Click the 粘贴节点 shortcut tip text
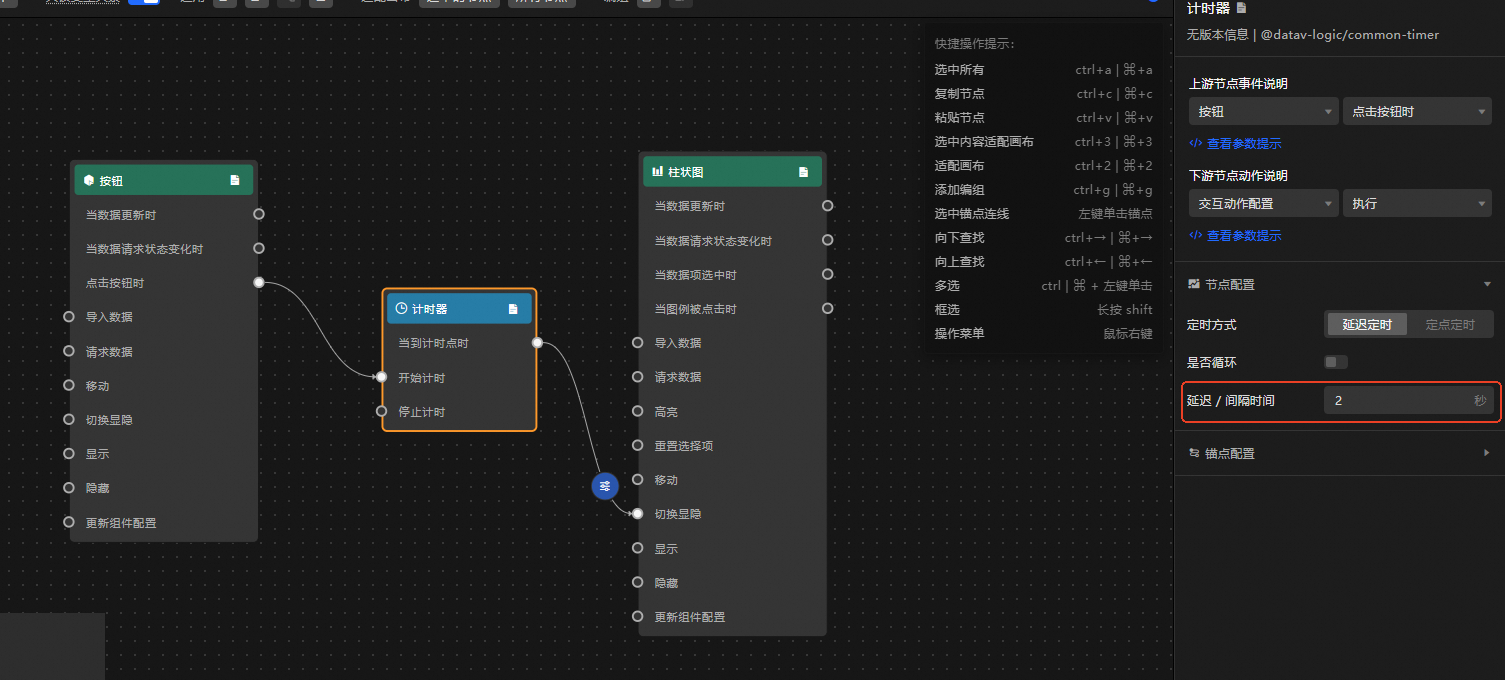Viewport: 1505px width, 680px height. click(x=959, y=118)
